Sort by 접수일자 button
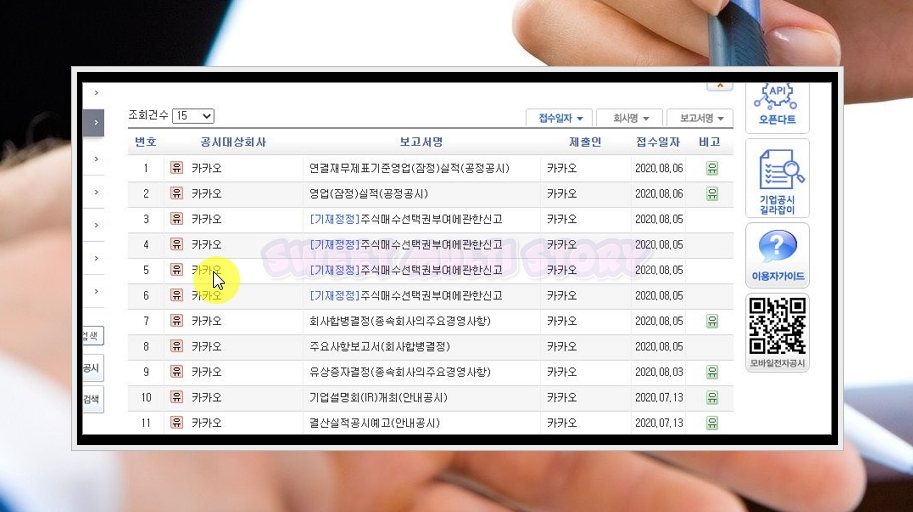This screenshot has width=913, height=512. pos(559,118)
